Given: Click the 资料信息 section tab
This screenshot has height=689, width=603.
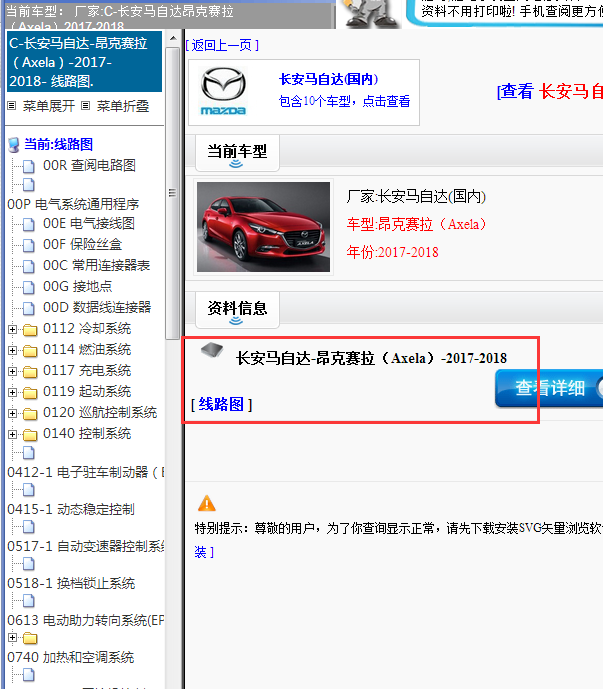Looking at the screenshot, I should tap(237, 310).
